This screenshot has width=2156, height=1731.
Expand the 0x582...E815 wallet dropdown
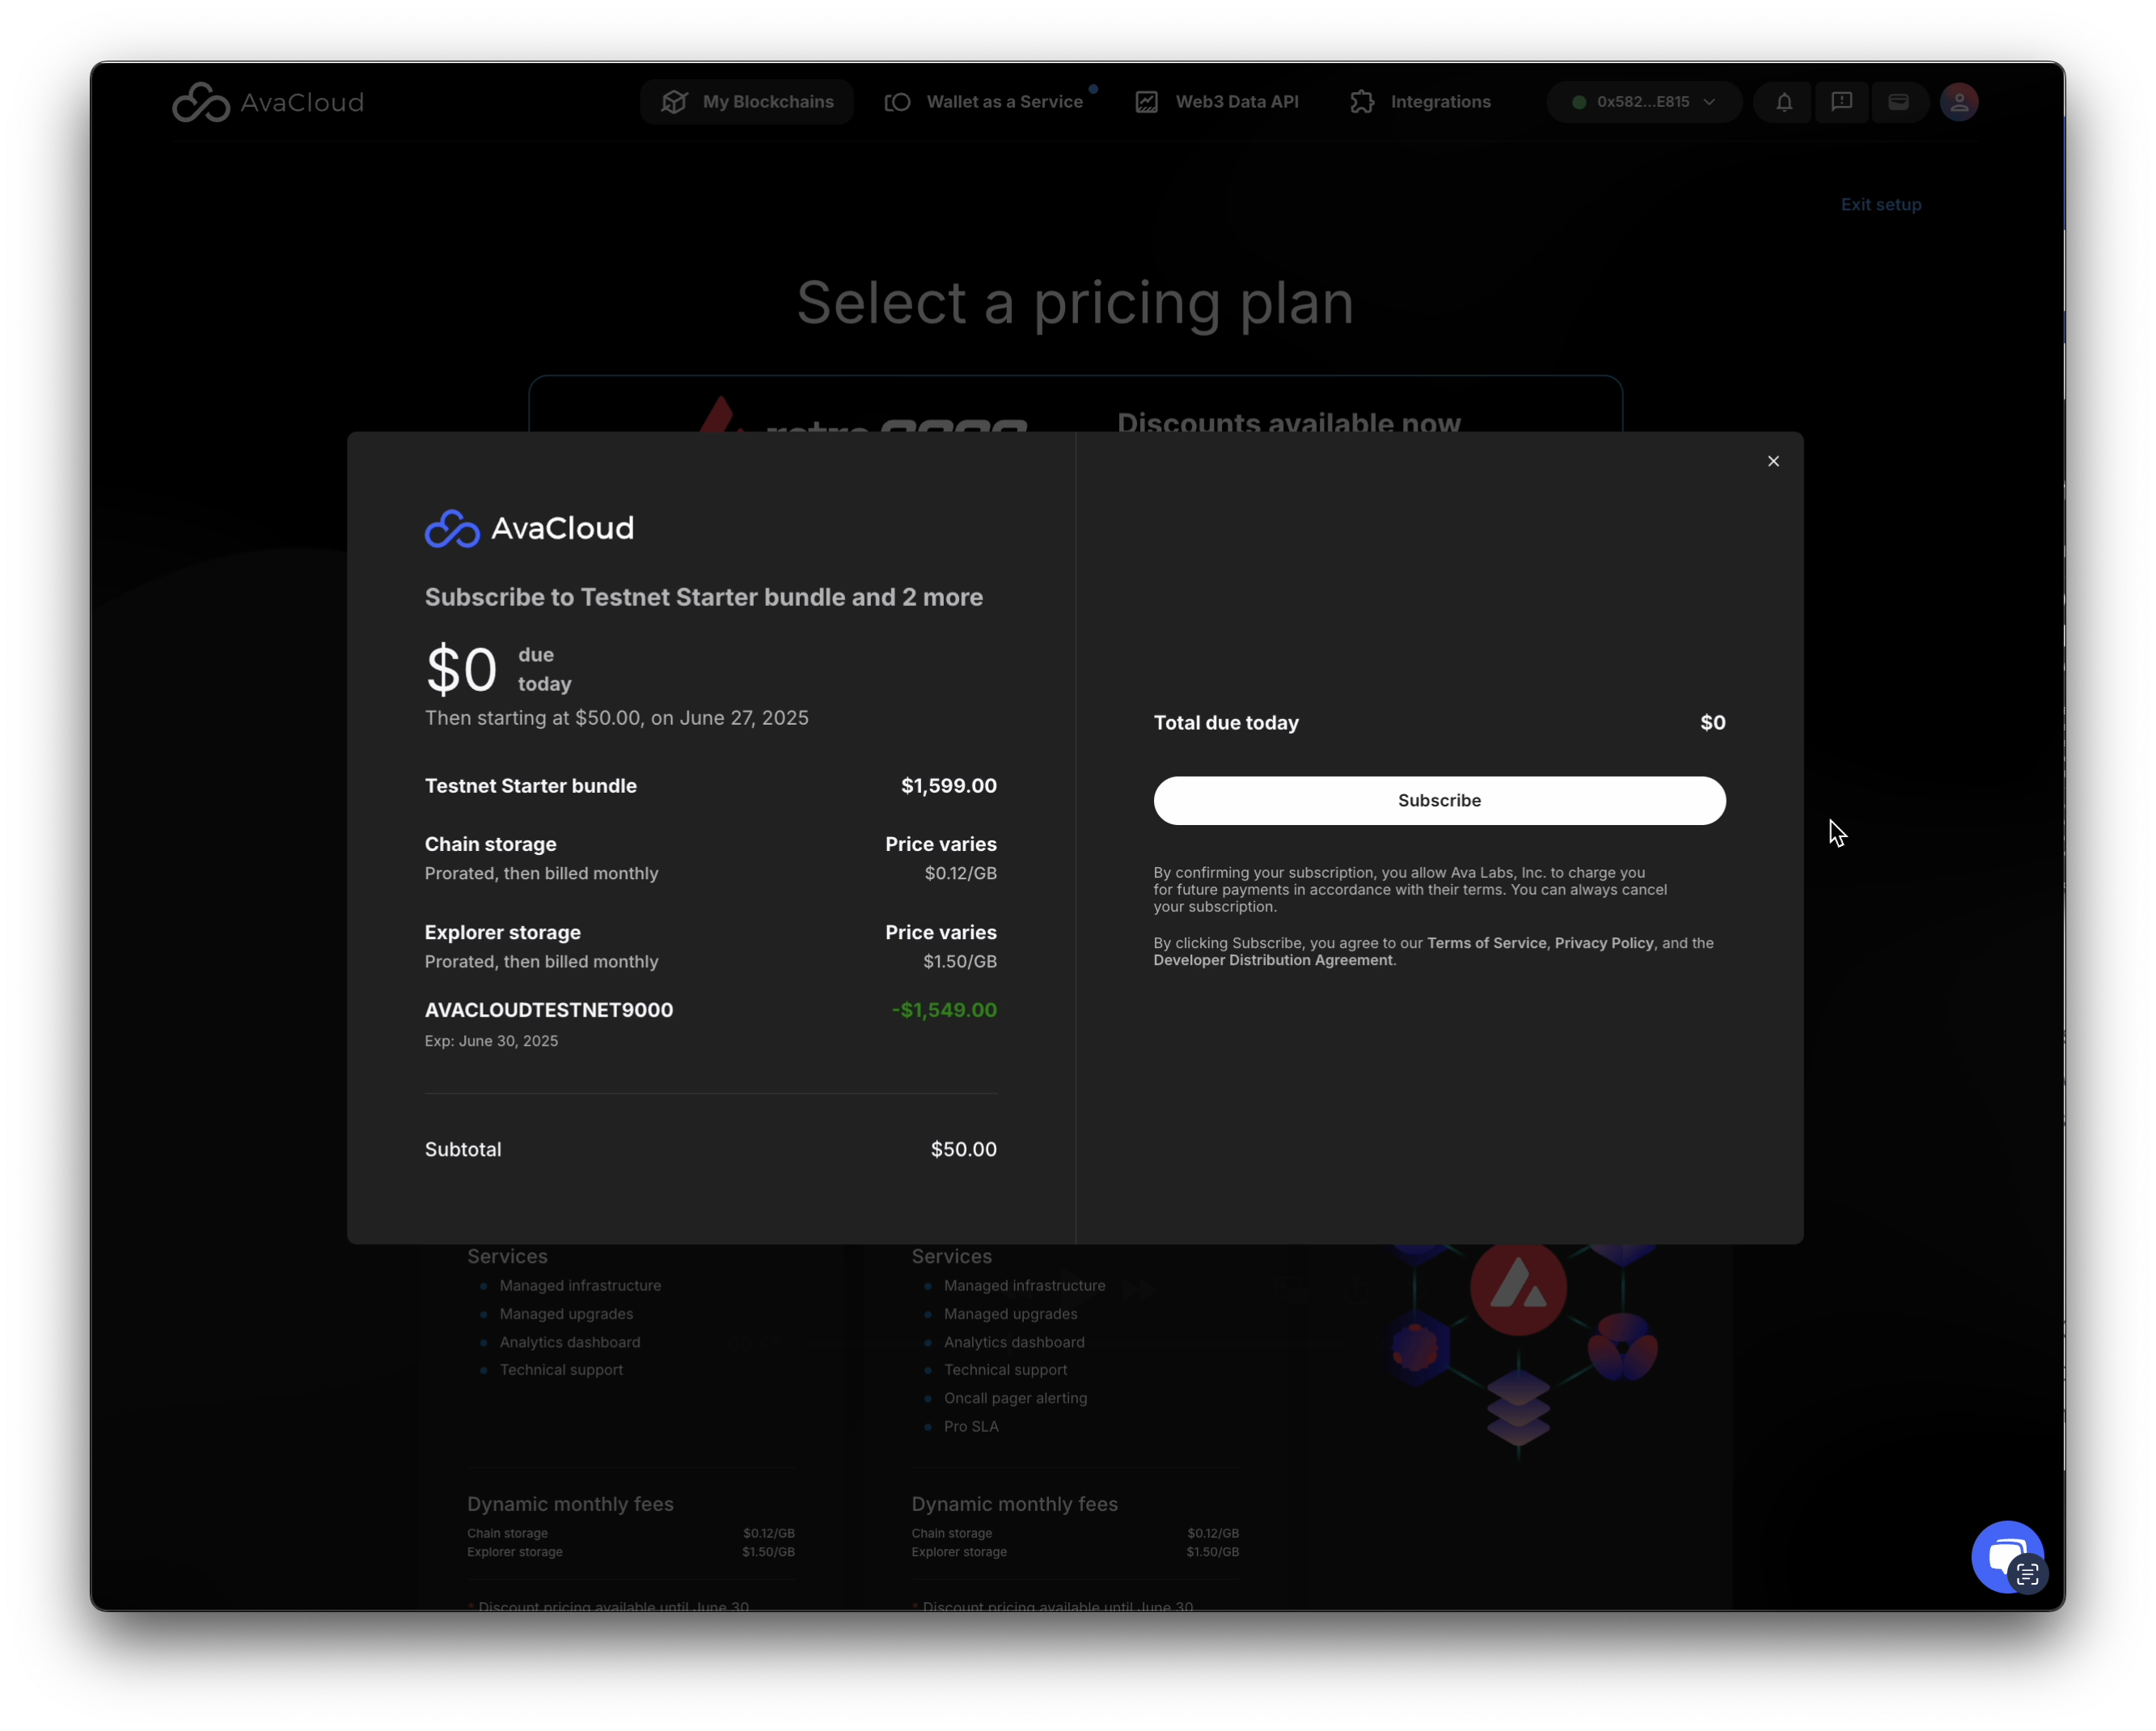pos(1644,102)
